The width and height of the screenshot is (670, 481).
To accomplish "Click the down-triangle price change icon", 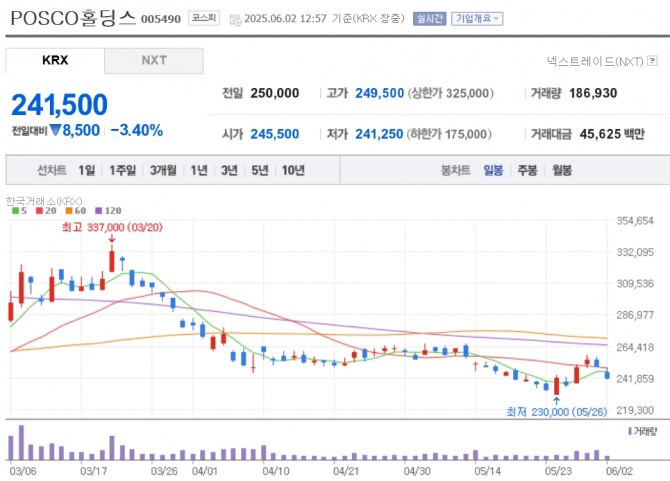I will click(55, 130).
